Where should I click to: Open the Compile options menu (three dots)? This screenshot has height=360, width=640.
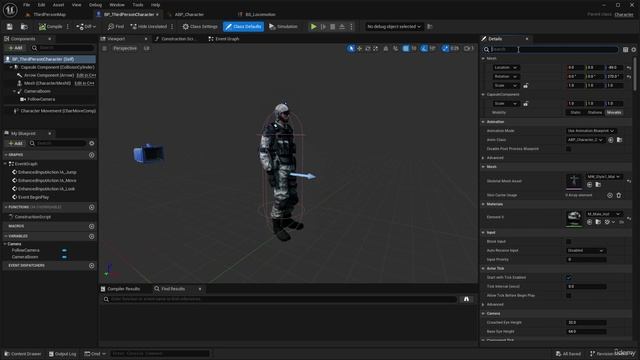tap(68, 27)
